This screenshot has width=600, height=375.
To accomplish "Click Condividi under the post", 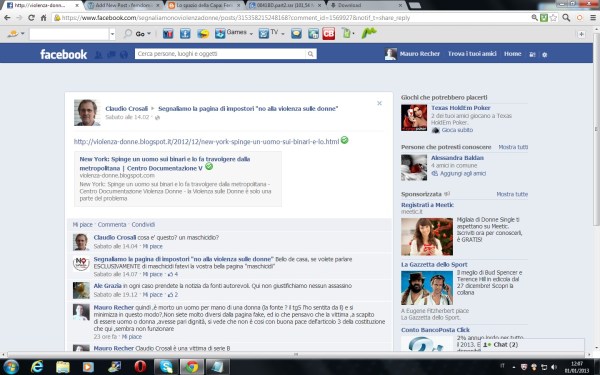I will [143, 225].
